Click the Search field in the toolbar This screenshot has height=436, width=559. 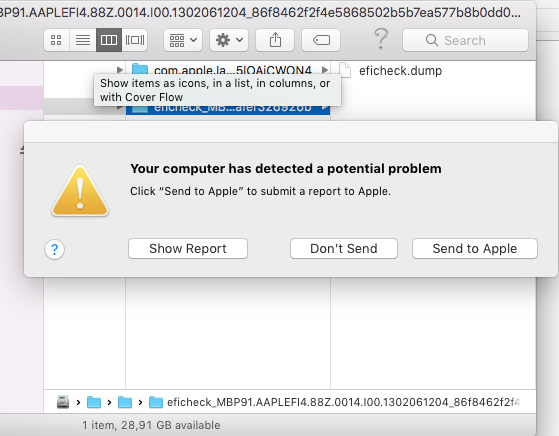pos(465,40)
